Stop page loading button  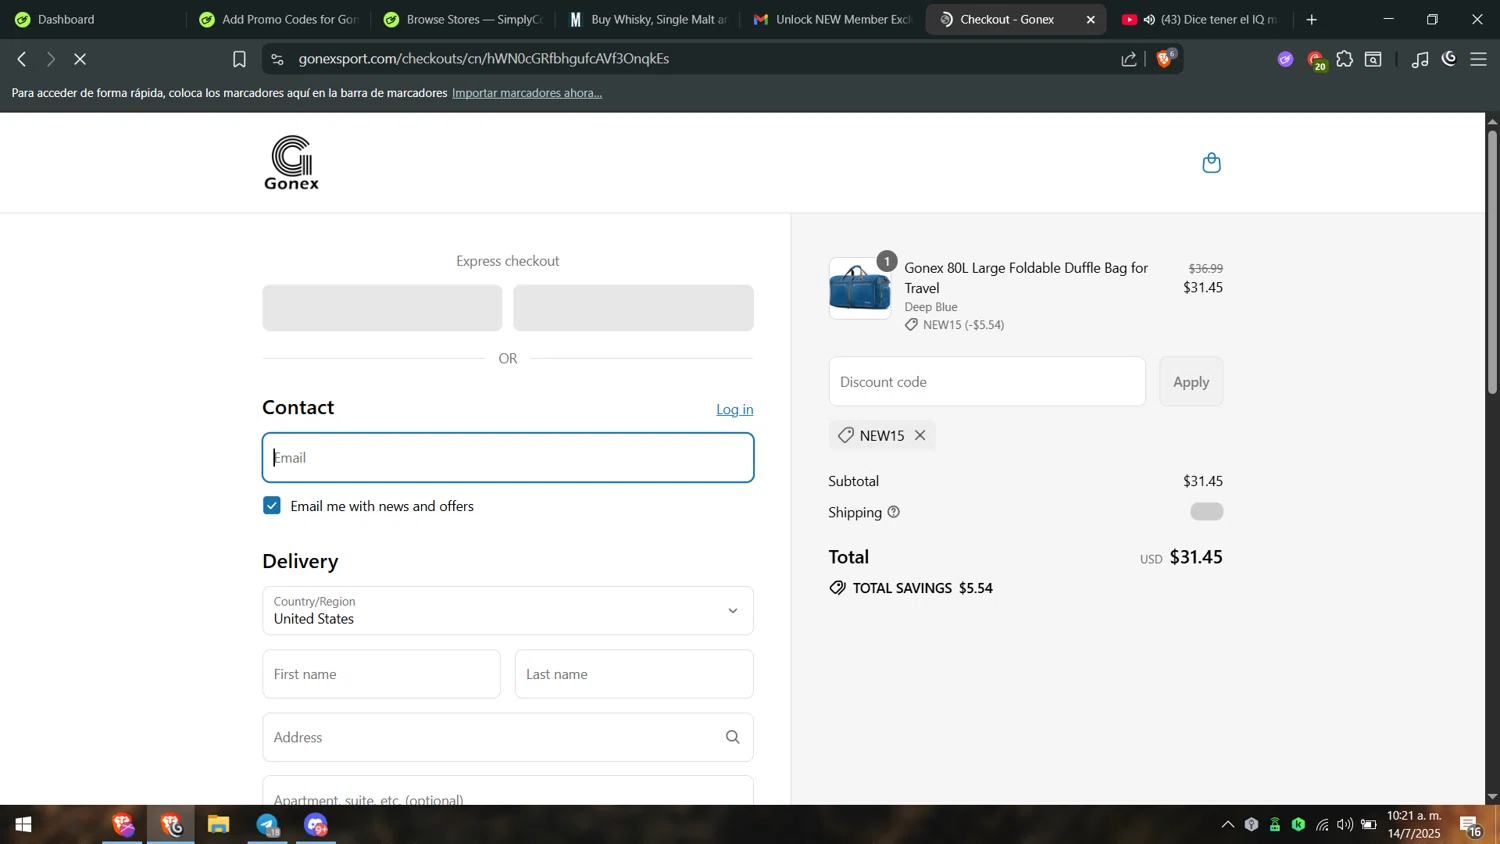(81, 59)
